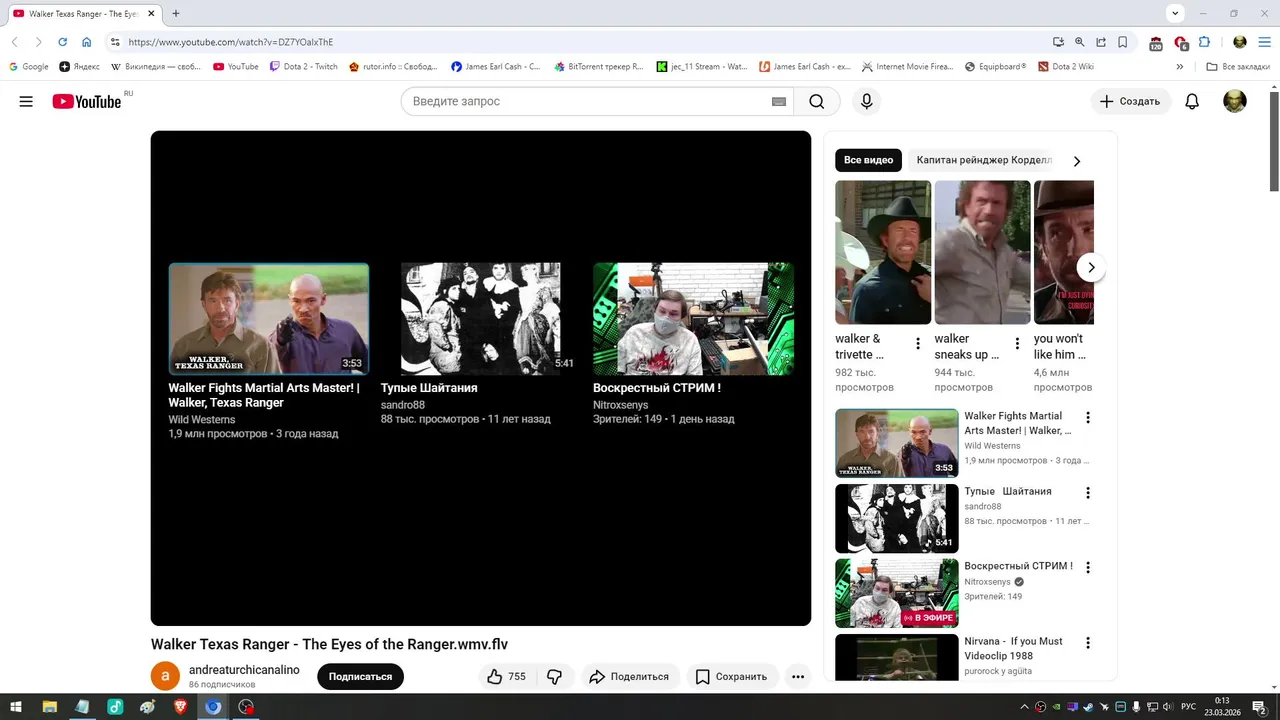Play end-screen Walker Fights Martial Arts Master video
Screen dimensions: 1280x720
coord(269,318)
